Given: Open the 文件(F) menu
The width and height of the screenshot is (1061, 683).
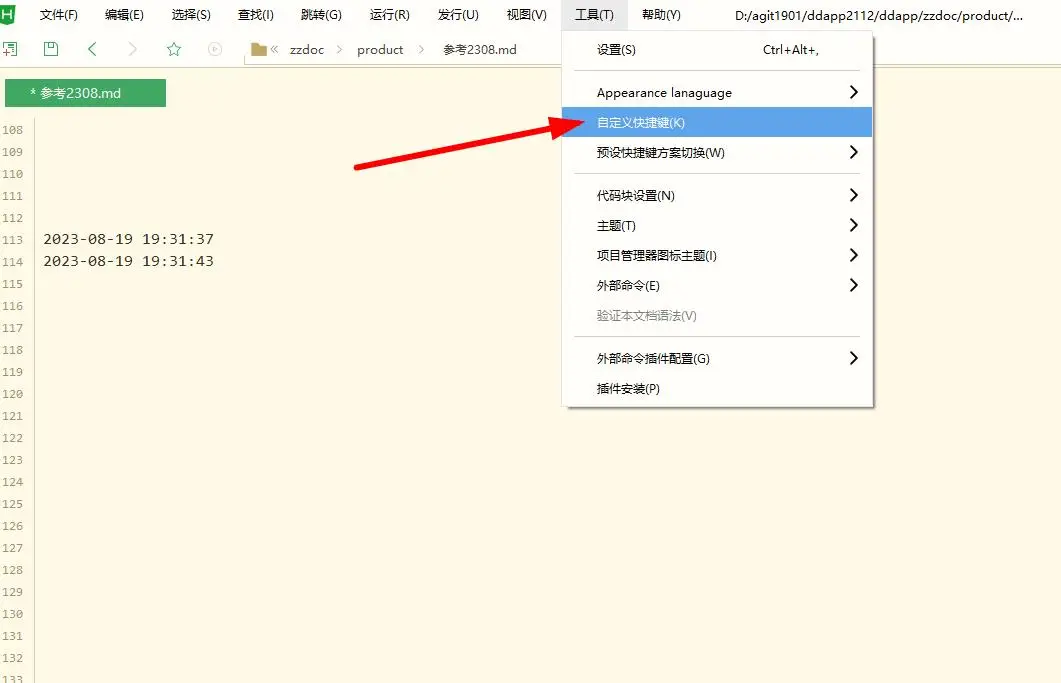Looking at the screenshot, I should [x=58, y=15].
